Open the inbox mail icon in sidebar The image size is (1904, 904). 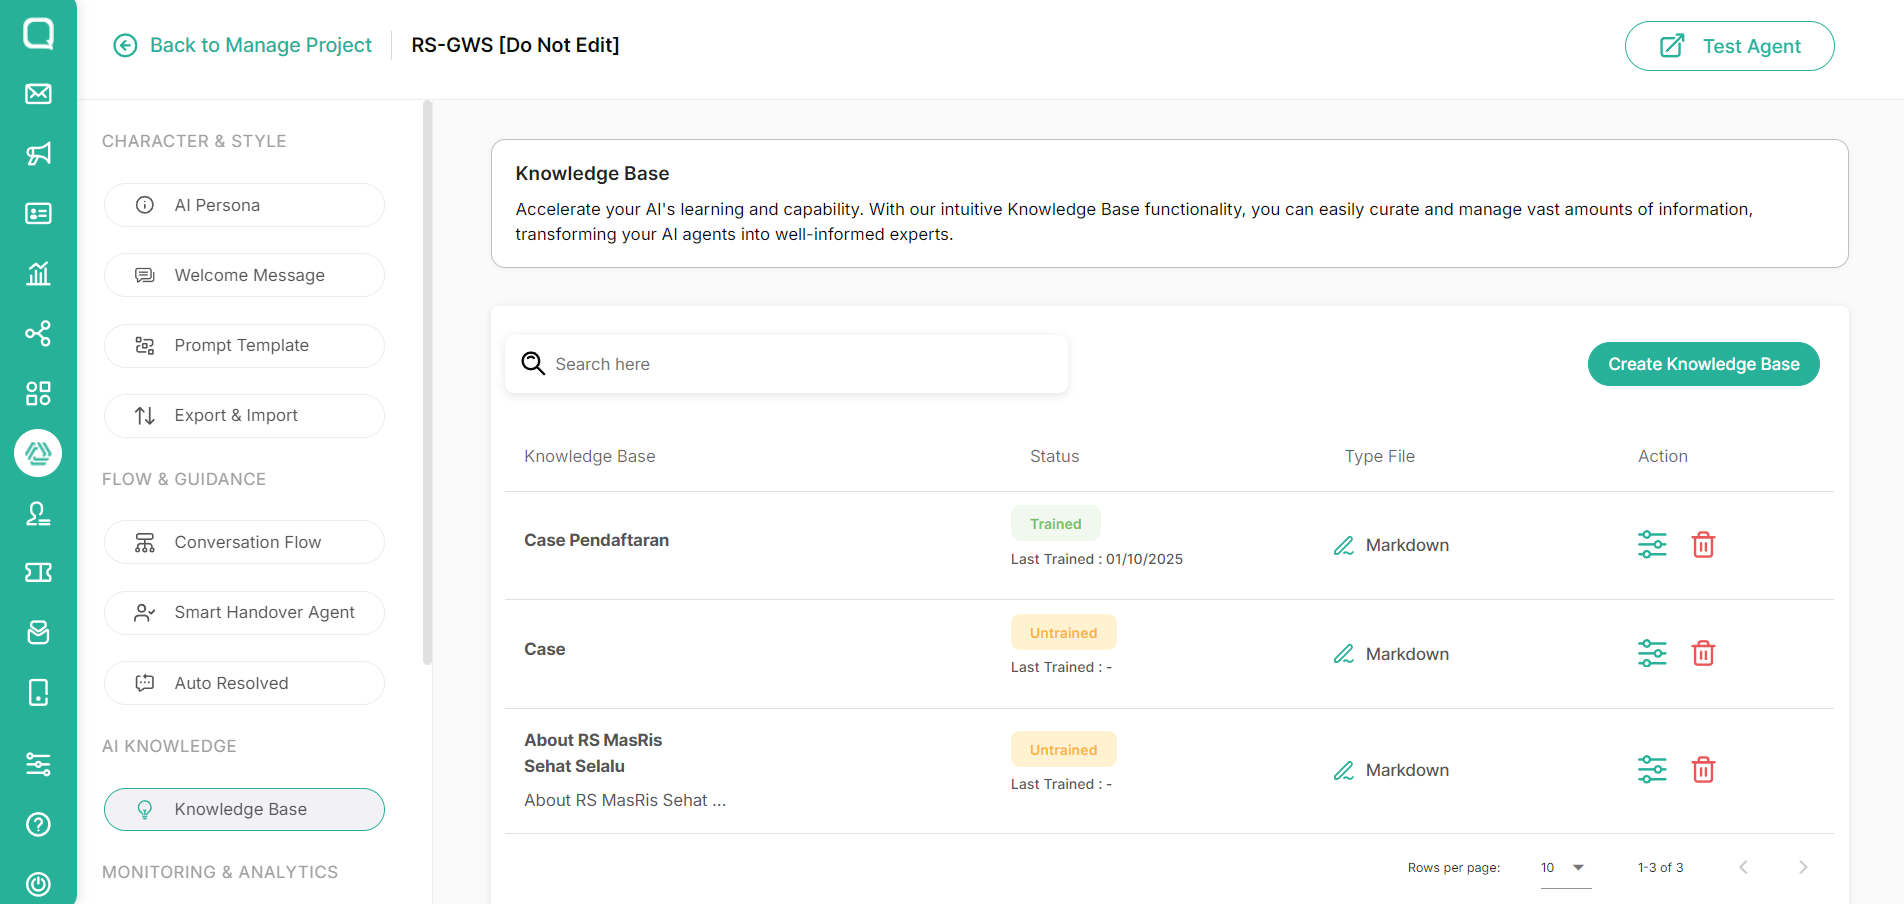pyautogui.click(x=38, y=94)
